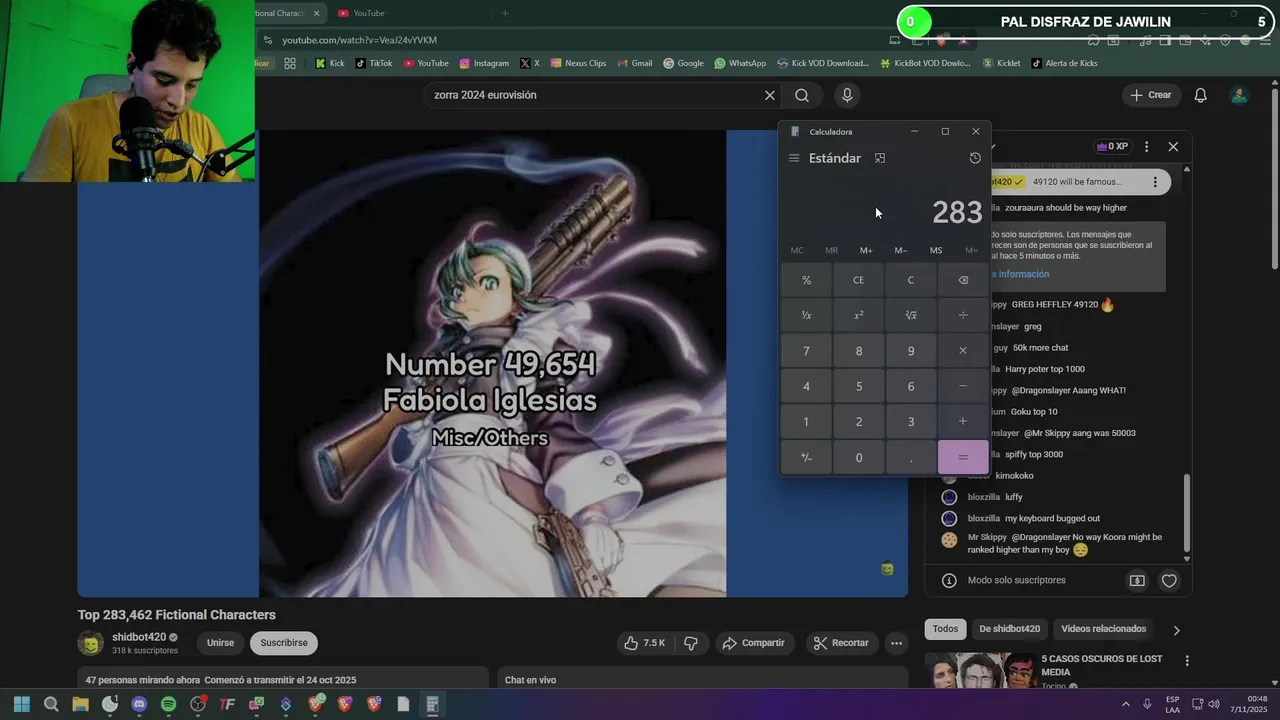Click digit 5 on Calculator keypad

click(x=858, y=386)
